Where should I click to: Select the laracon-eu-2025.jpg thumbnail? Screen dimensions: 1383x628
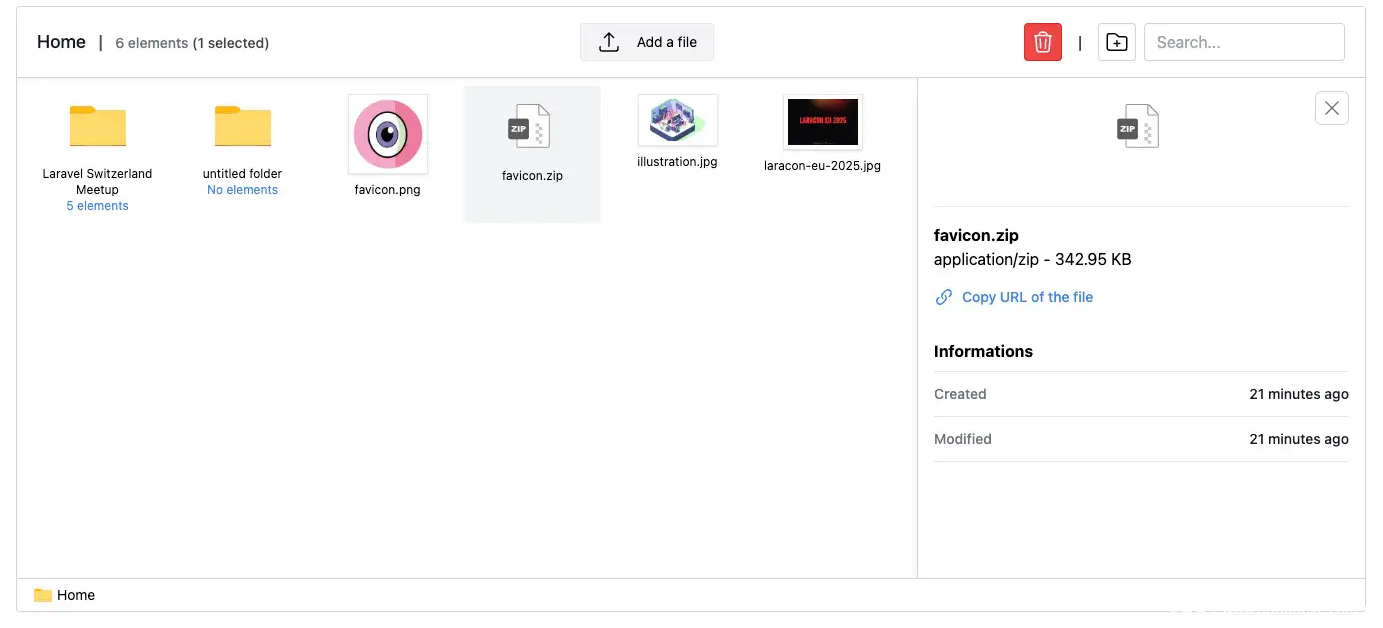click(822, 122)
